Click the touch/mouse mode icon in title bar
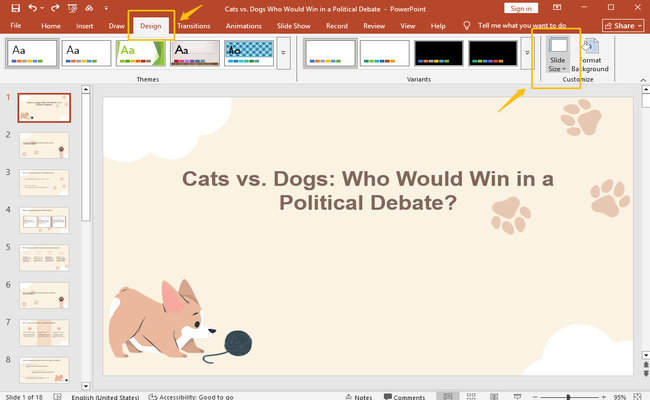 click(89, 8)
